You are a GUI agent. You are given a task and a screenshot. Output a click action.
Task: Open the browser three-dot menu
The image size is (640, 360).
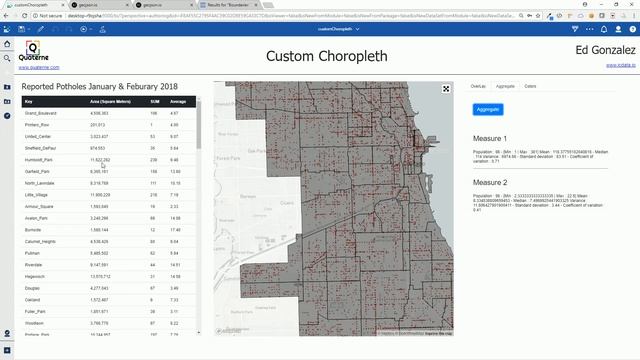[x=634, y=16]
